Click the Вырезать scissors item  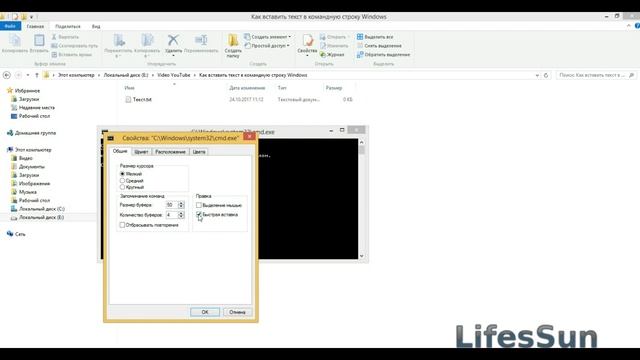pos(65,37)
